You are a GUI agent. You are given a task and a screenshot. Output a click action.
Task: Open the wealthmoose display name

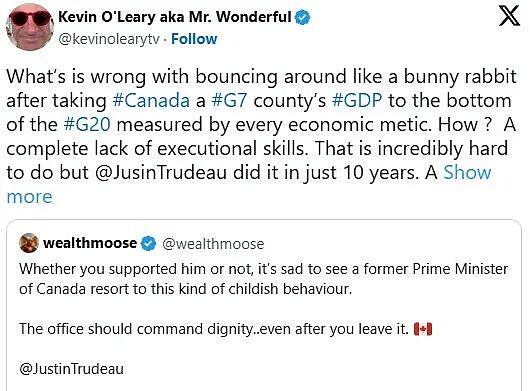pos(90,243)
